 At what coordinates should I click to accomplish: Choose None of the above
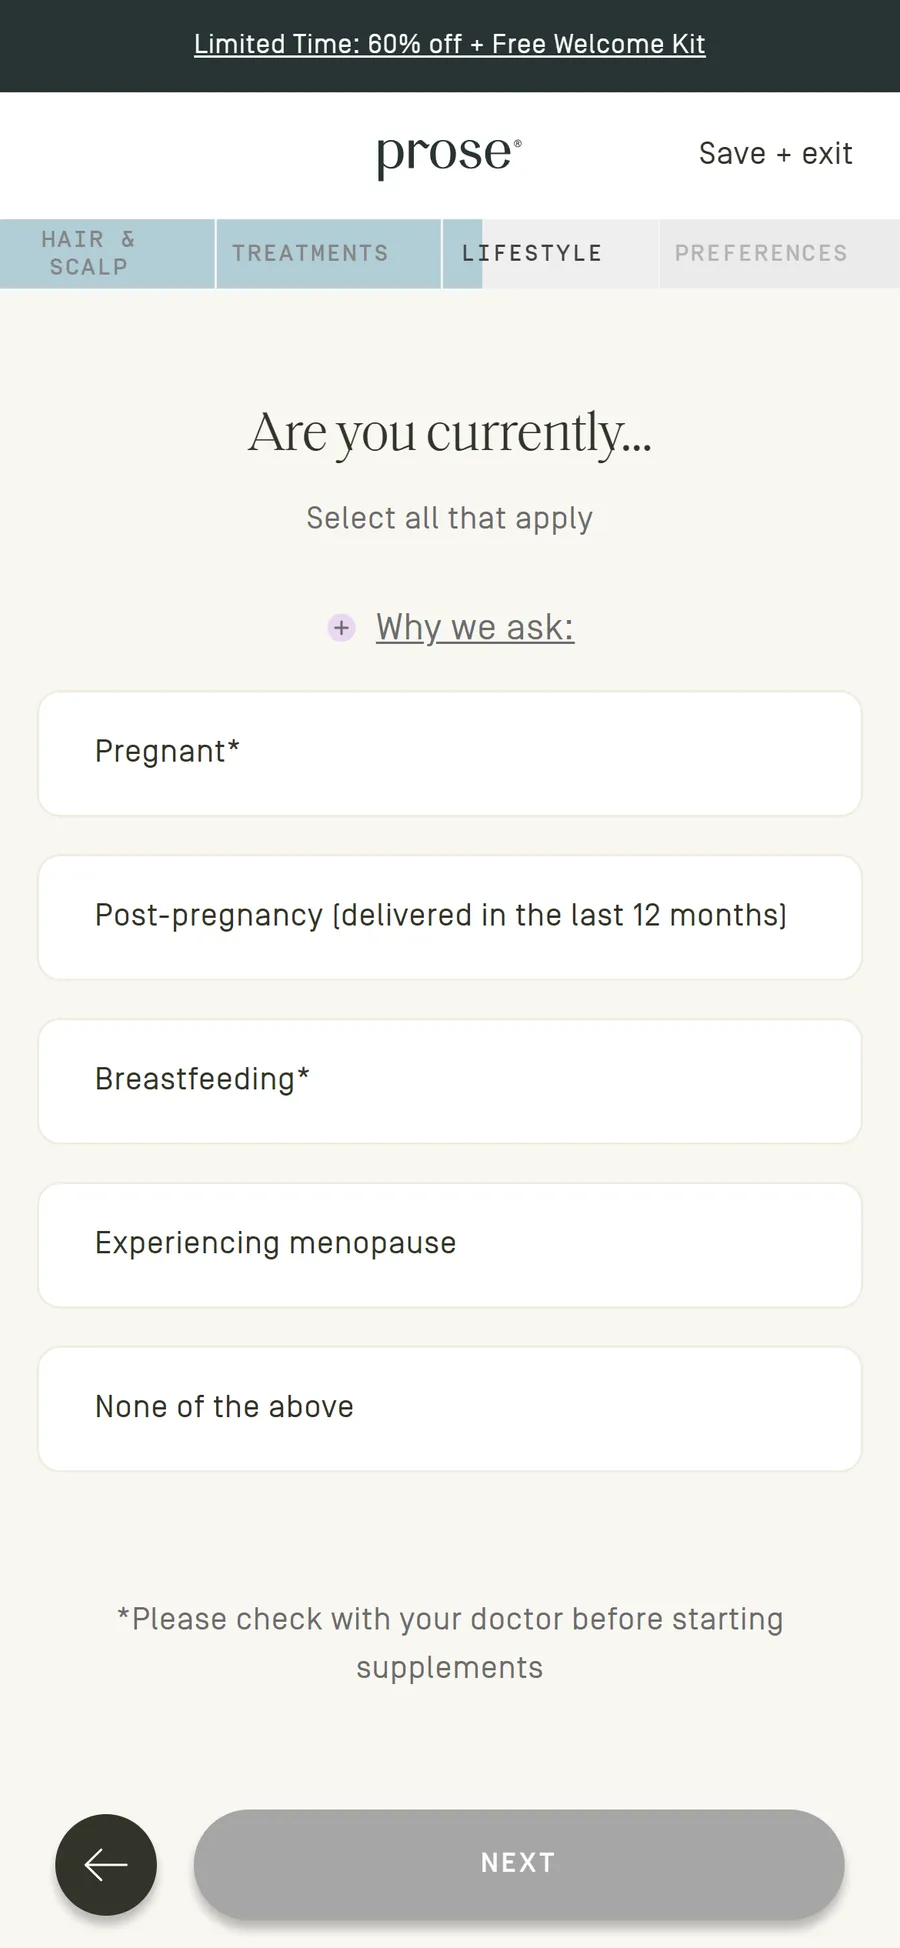[x=450, y=1409]
